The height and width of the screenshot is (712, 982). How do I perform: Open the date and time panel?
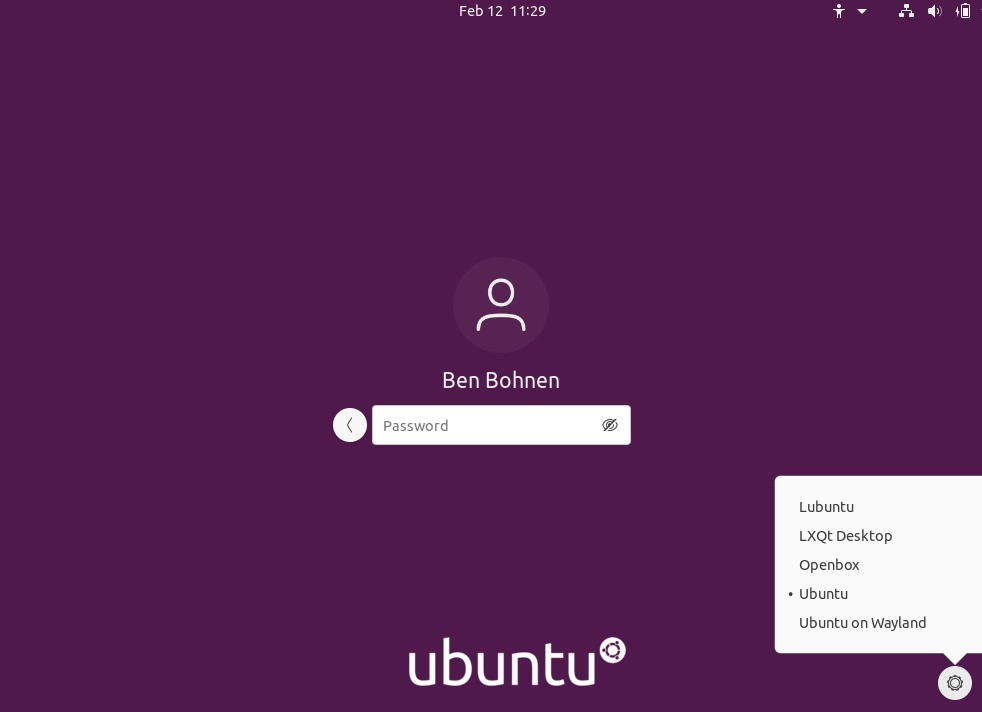(502, 11)
